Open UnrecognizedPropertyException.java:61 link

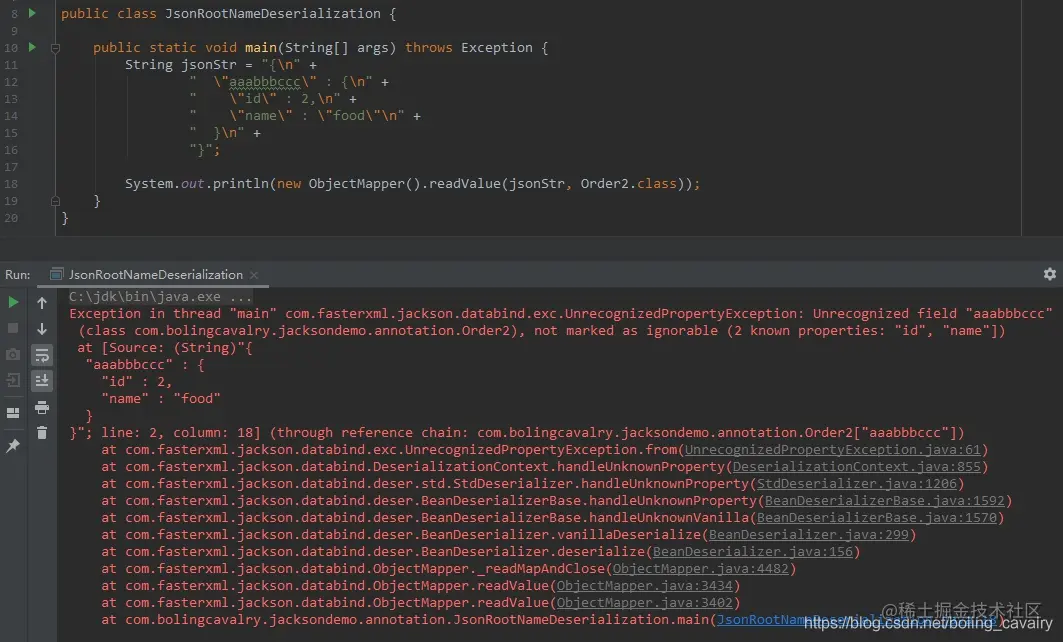(833, 449)
